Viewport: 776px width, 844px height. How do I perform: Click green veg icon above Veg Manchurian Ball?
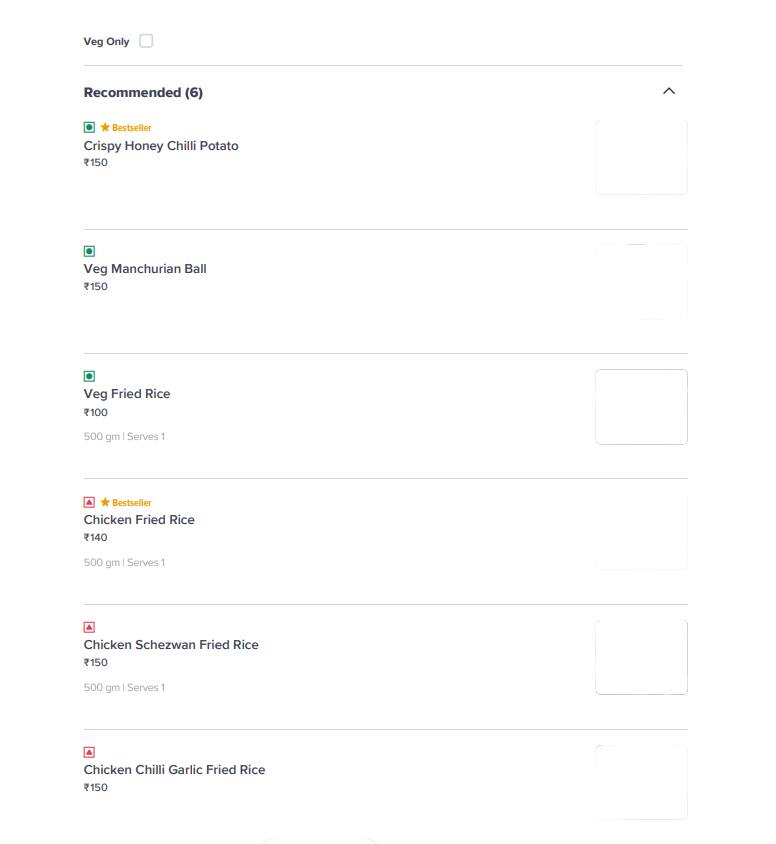pyautogui.click(x=89, y=251)
